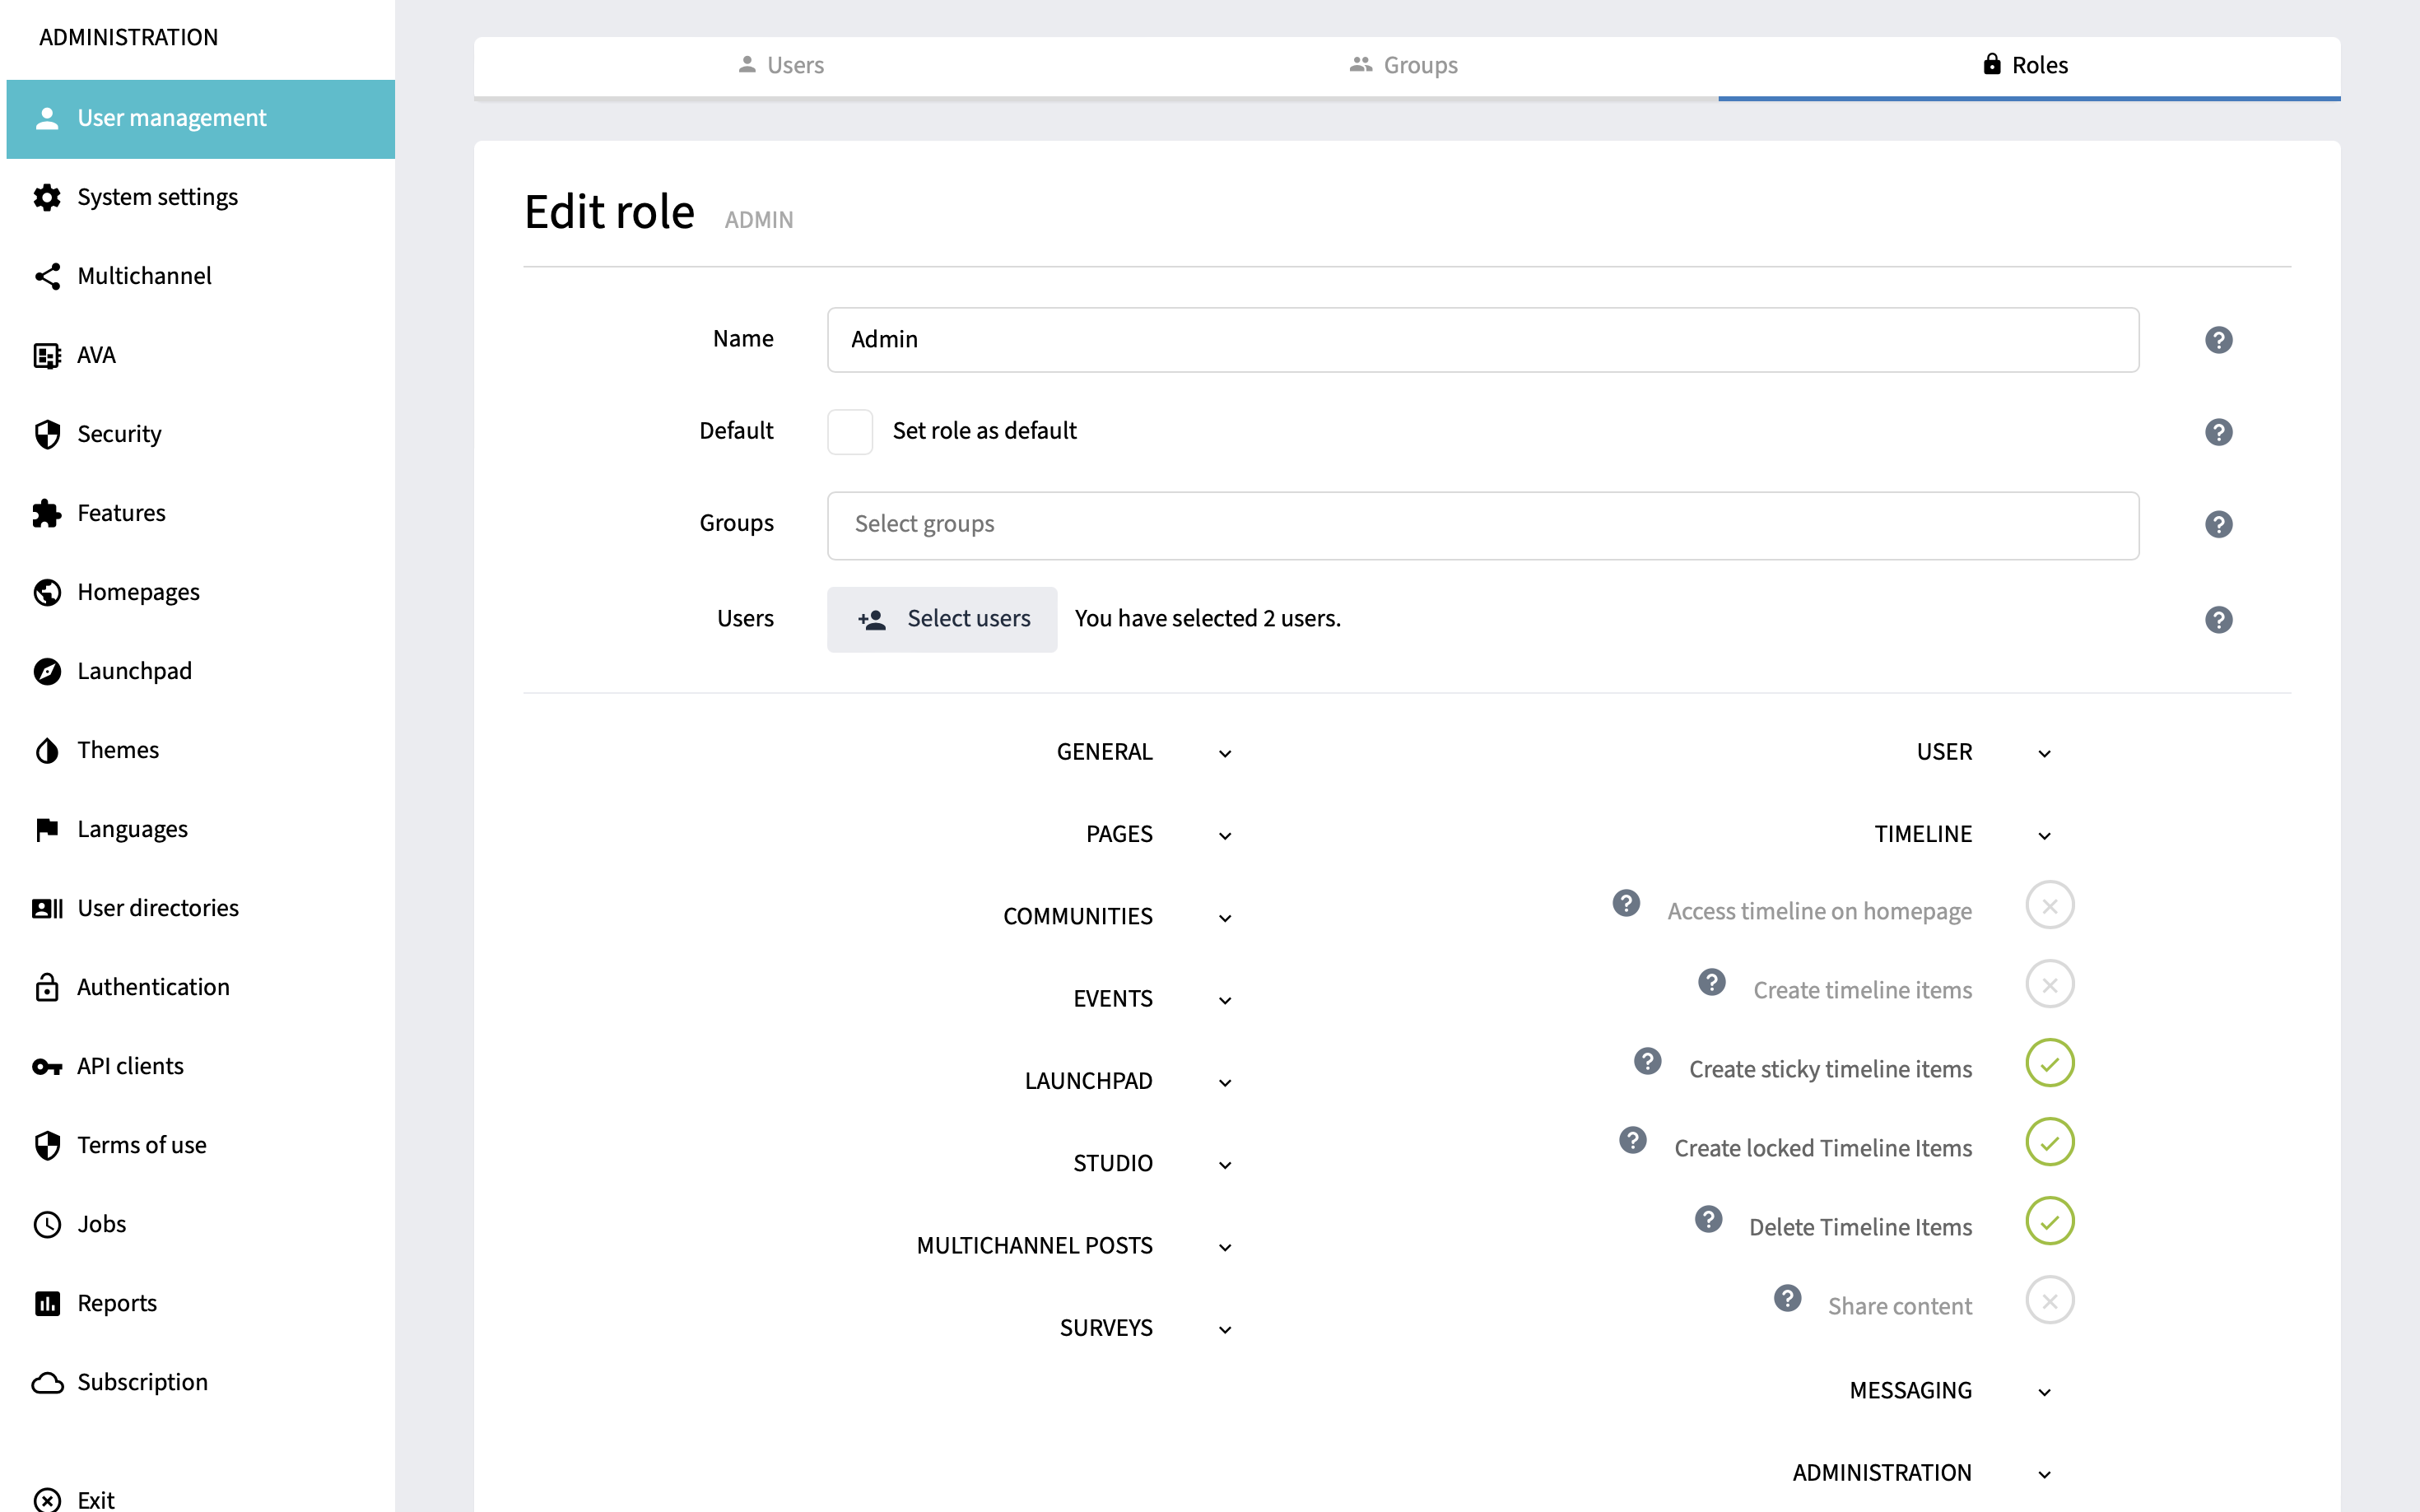This screenshot has height=1512, width=2420.
Task: Click the Terms of use shield icon
Action: click(47, 1145)
